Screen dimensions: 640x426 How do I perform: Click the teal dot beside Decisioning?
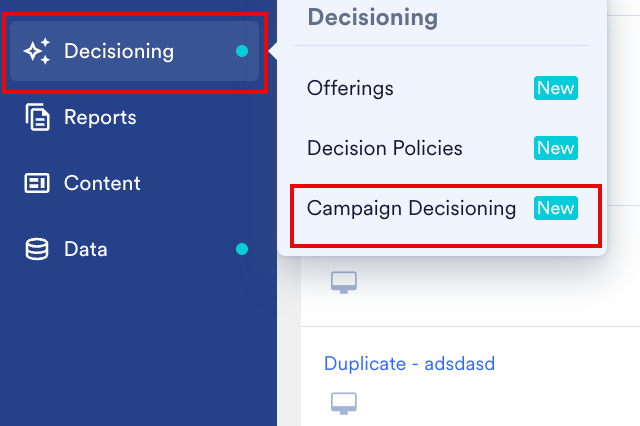242,51
